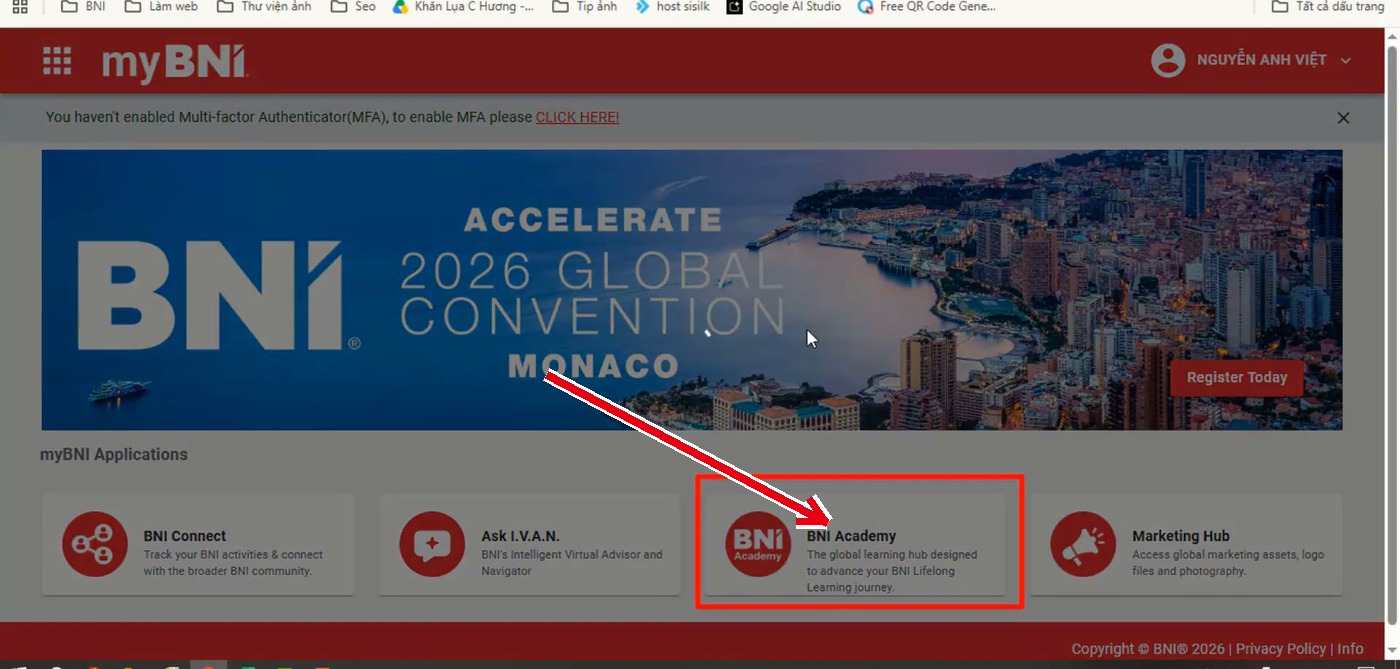The height and width of the screenshot is (669, 1400).
Task: Click the Copyright © BNI® 2026 text
Action: tap(1147, 649)
